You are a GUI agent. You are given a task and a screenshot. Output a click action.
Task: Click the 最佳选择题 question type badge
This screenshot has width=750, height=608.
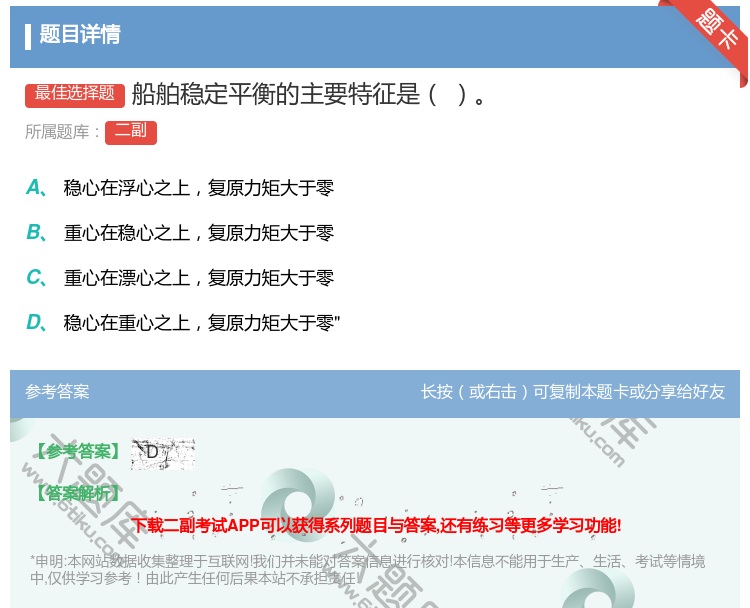click(75, 94)
